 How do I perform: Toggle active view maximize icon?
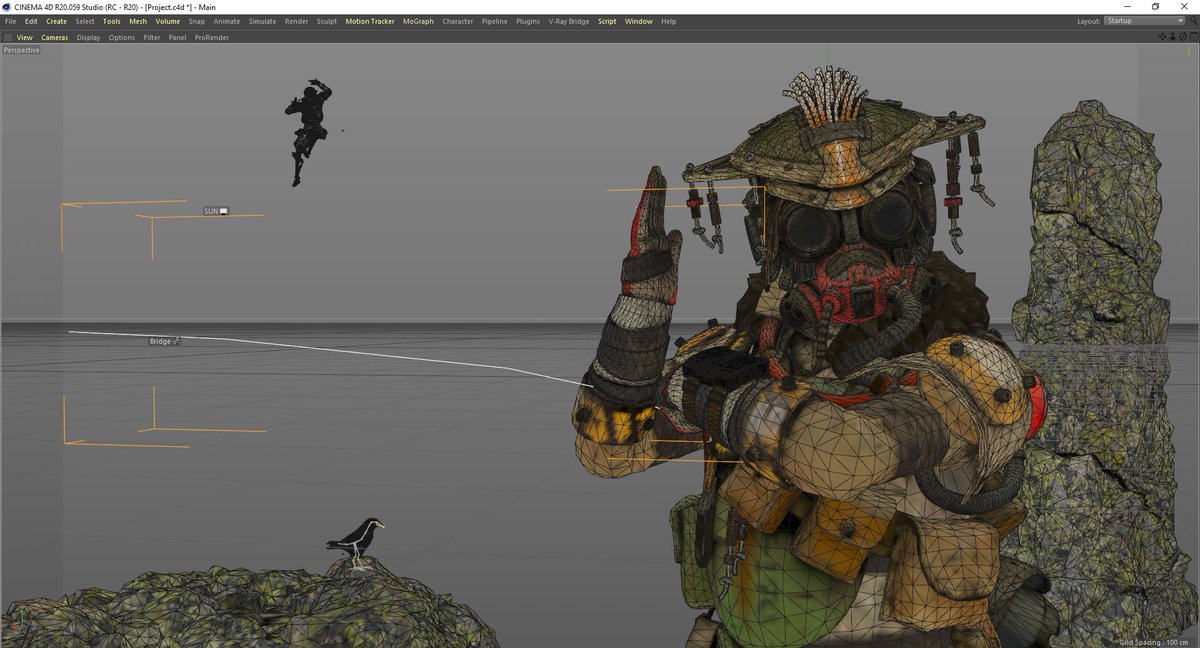tap(1194, 37)
